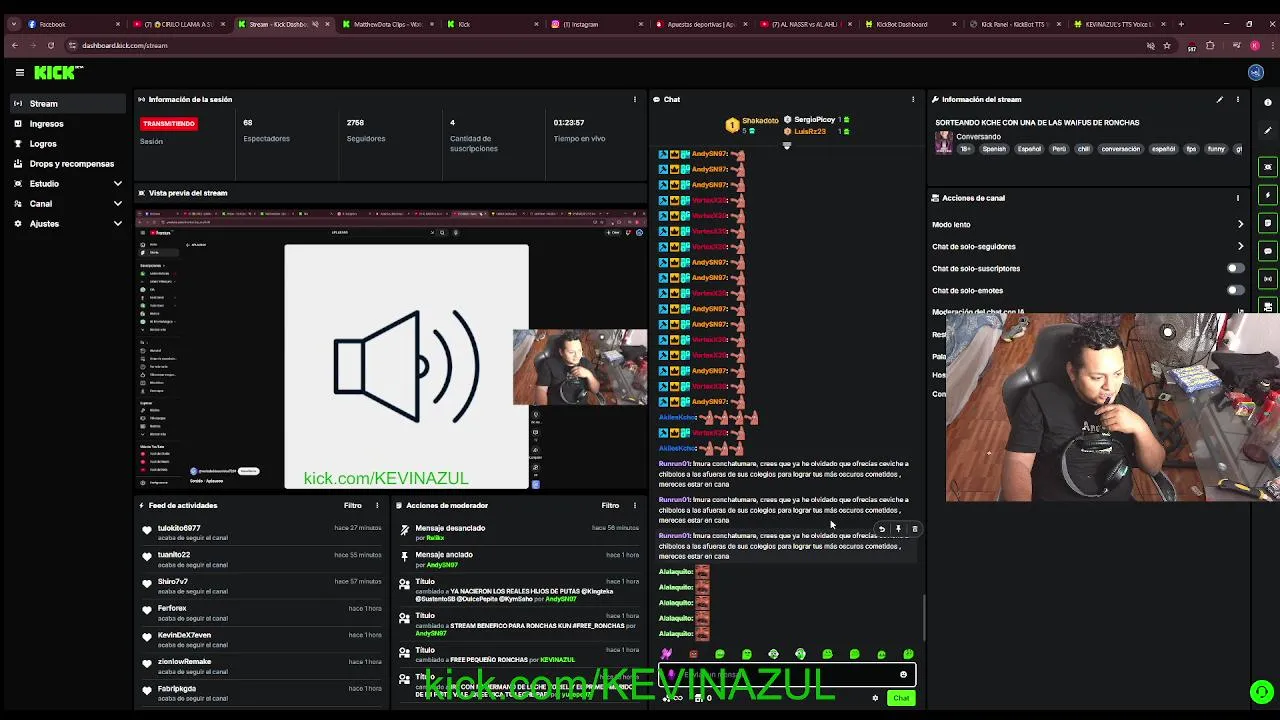1280x720 pixels.
Task: Open Filtro in Acciones de moderador
Action: [x=610, y=505]
